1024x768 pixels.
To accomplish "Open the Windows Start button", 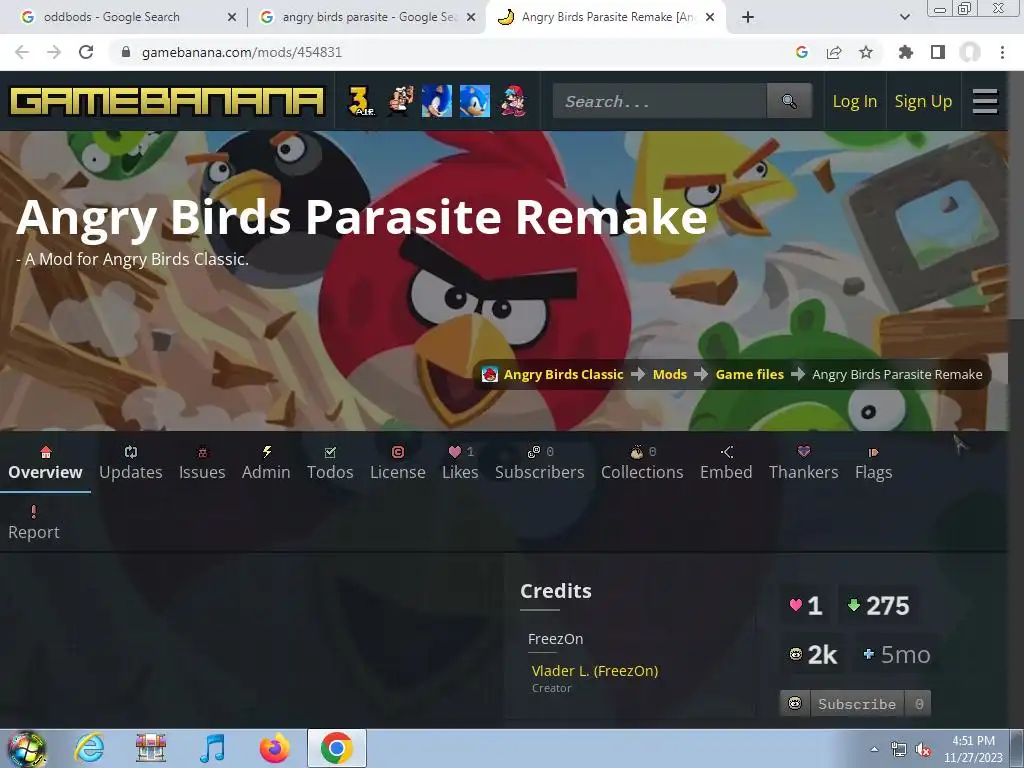I will coord(25,748).
